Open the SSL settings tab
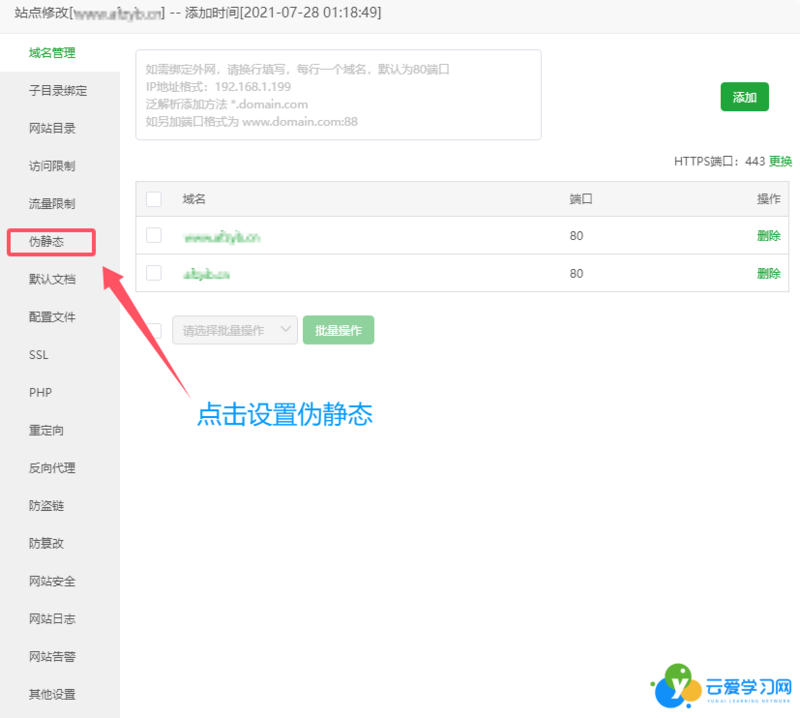The image size is (800, 718). pos(39,355)
